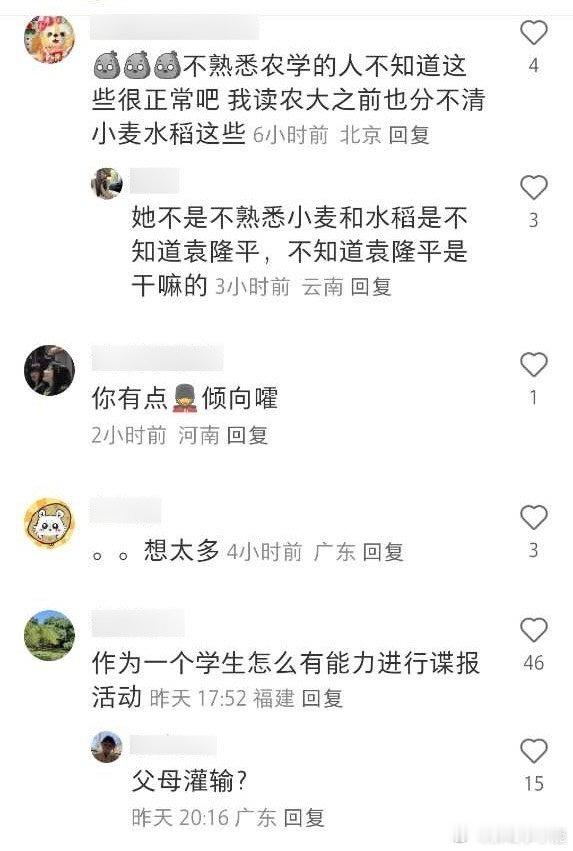Reply to the 父母灌输 comment
Viewport: 573px width, 851px height.
point(304,817)
